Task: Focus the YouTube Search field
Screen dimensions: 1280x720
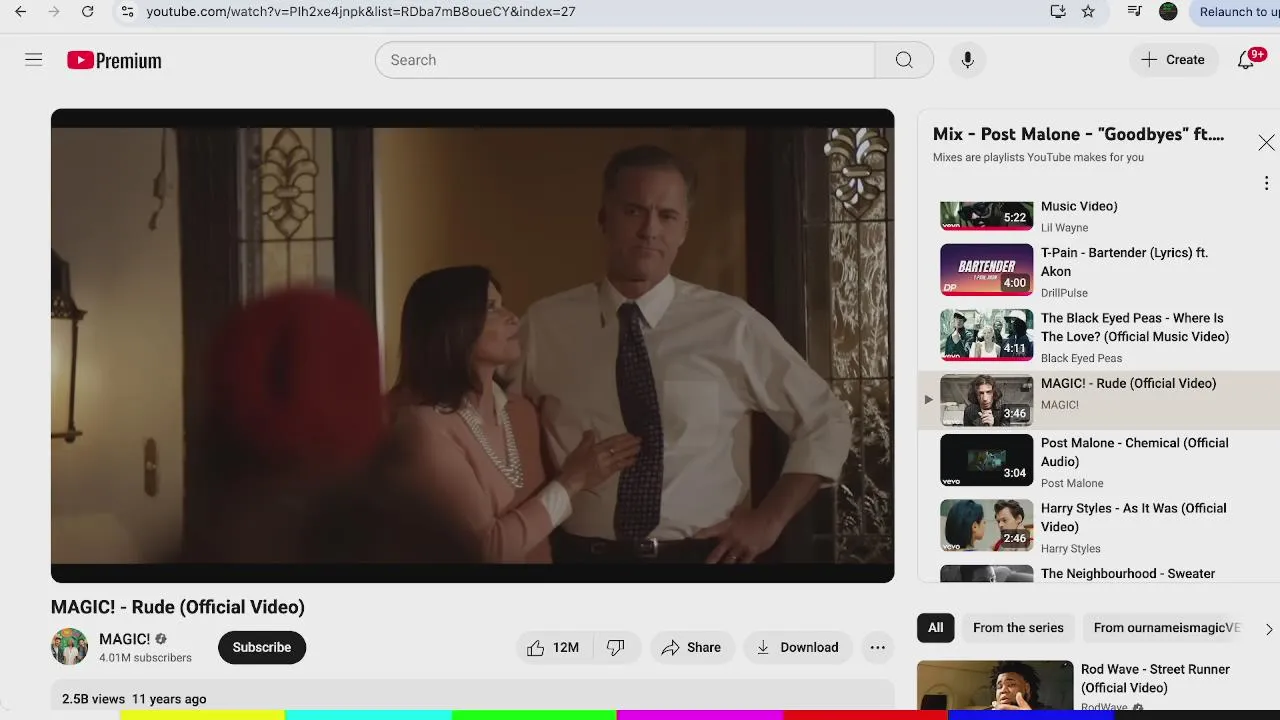Action: tap(625, 60)
